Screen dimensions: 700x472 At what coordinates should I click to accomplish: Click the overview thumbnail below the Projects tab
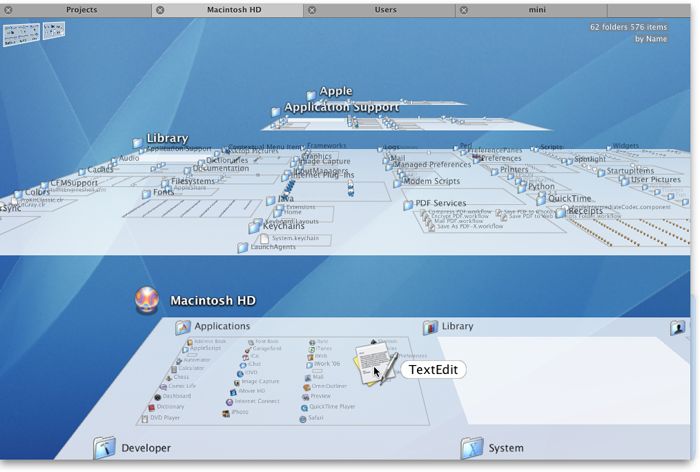[x=22, y=34]
